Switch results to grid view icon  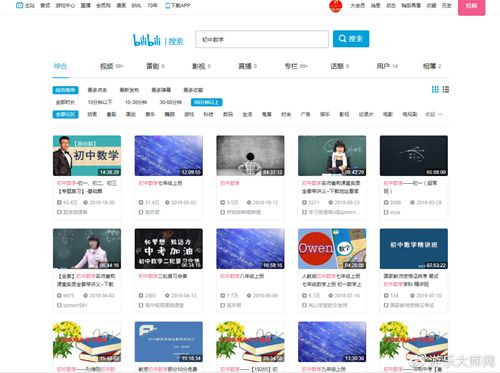coord(435,89)
